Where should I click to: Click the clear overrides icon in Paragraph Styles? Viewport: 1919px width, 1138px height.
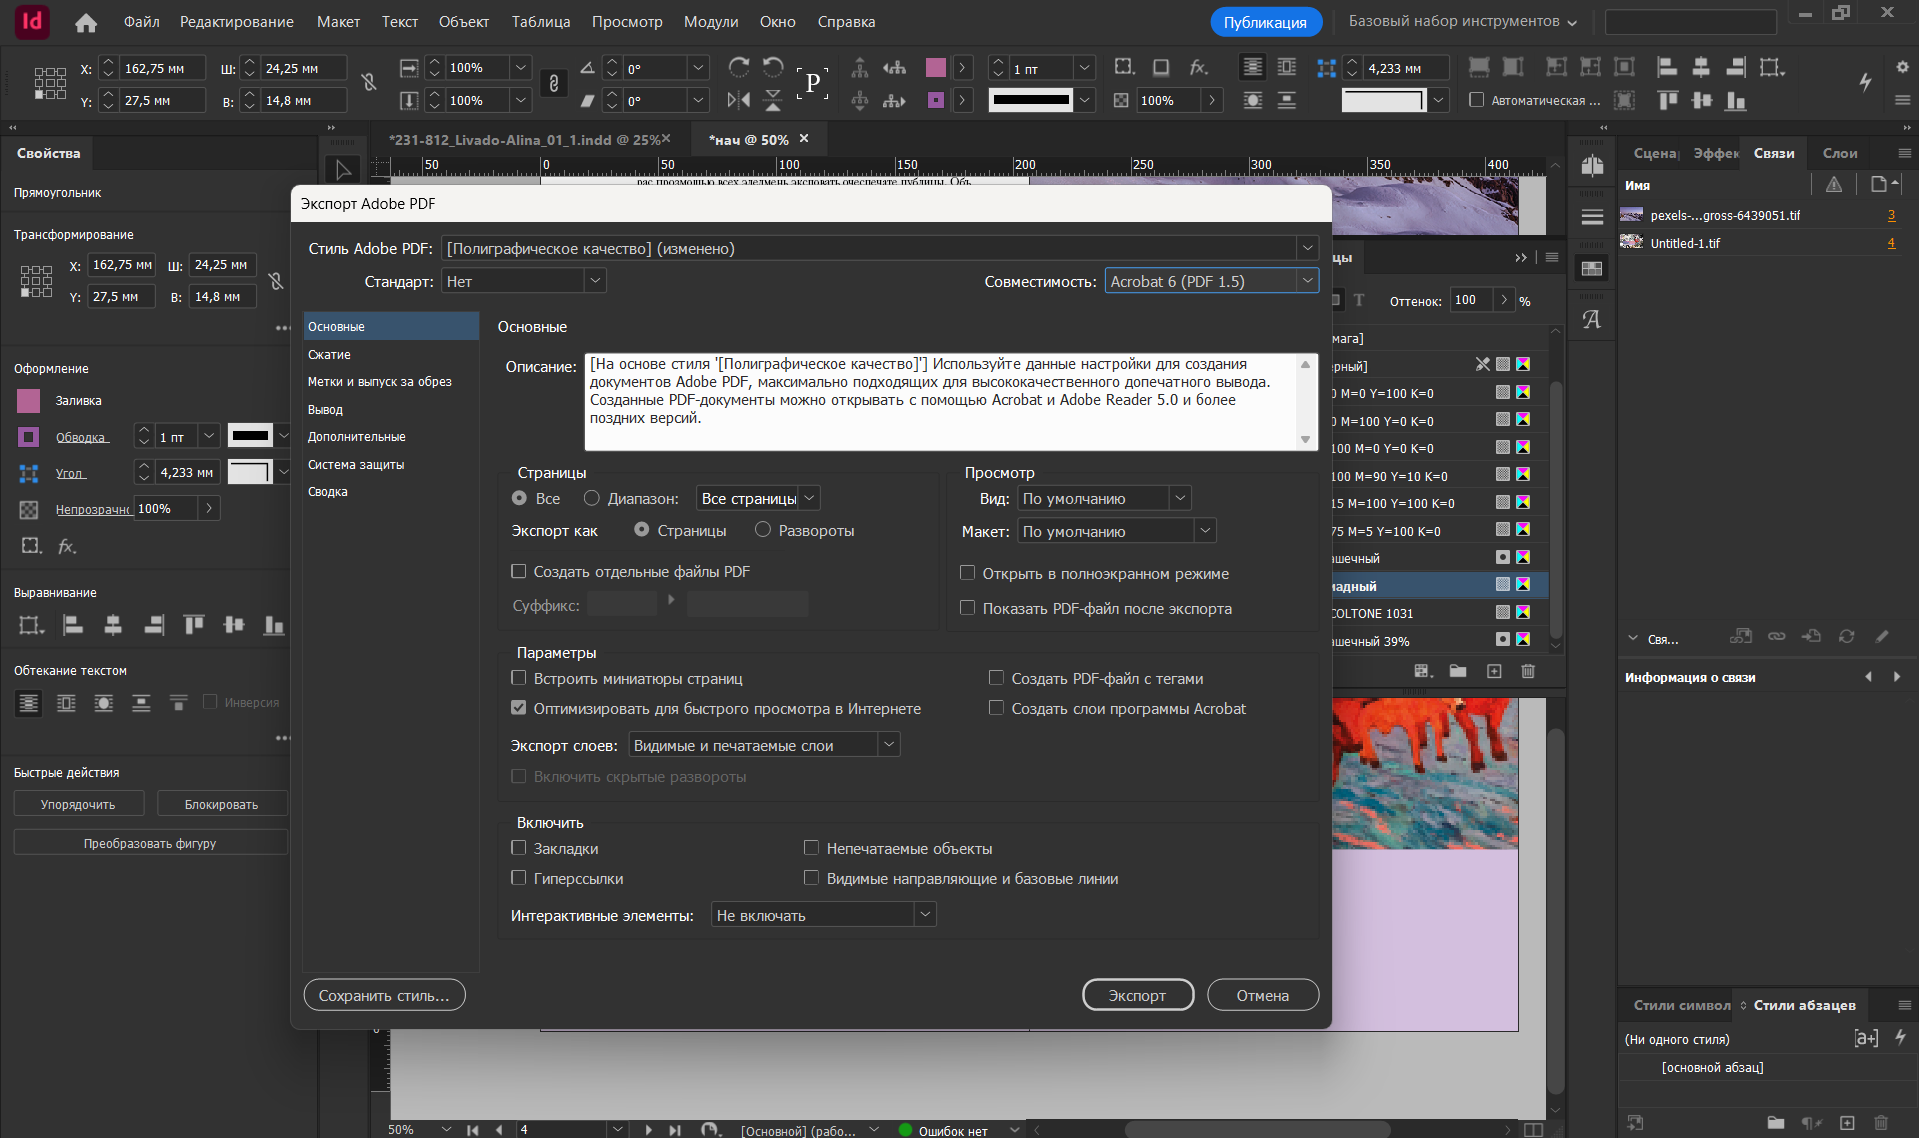1812,1123
